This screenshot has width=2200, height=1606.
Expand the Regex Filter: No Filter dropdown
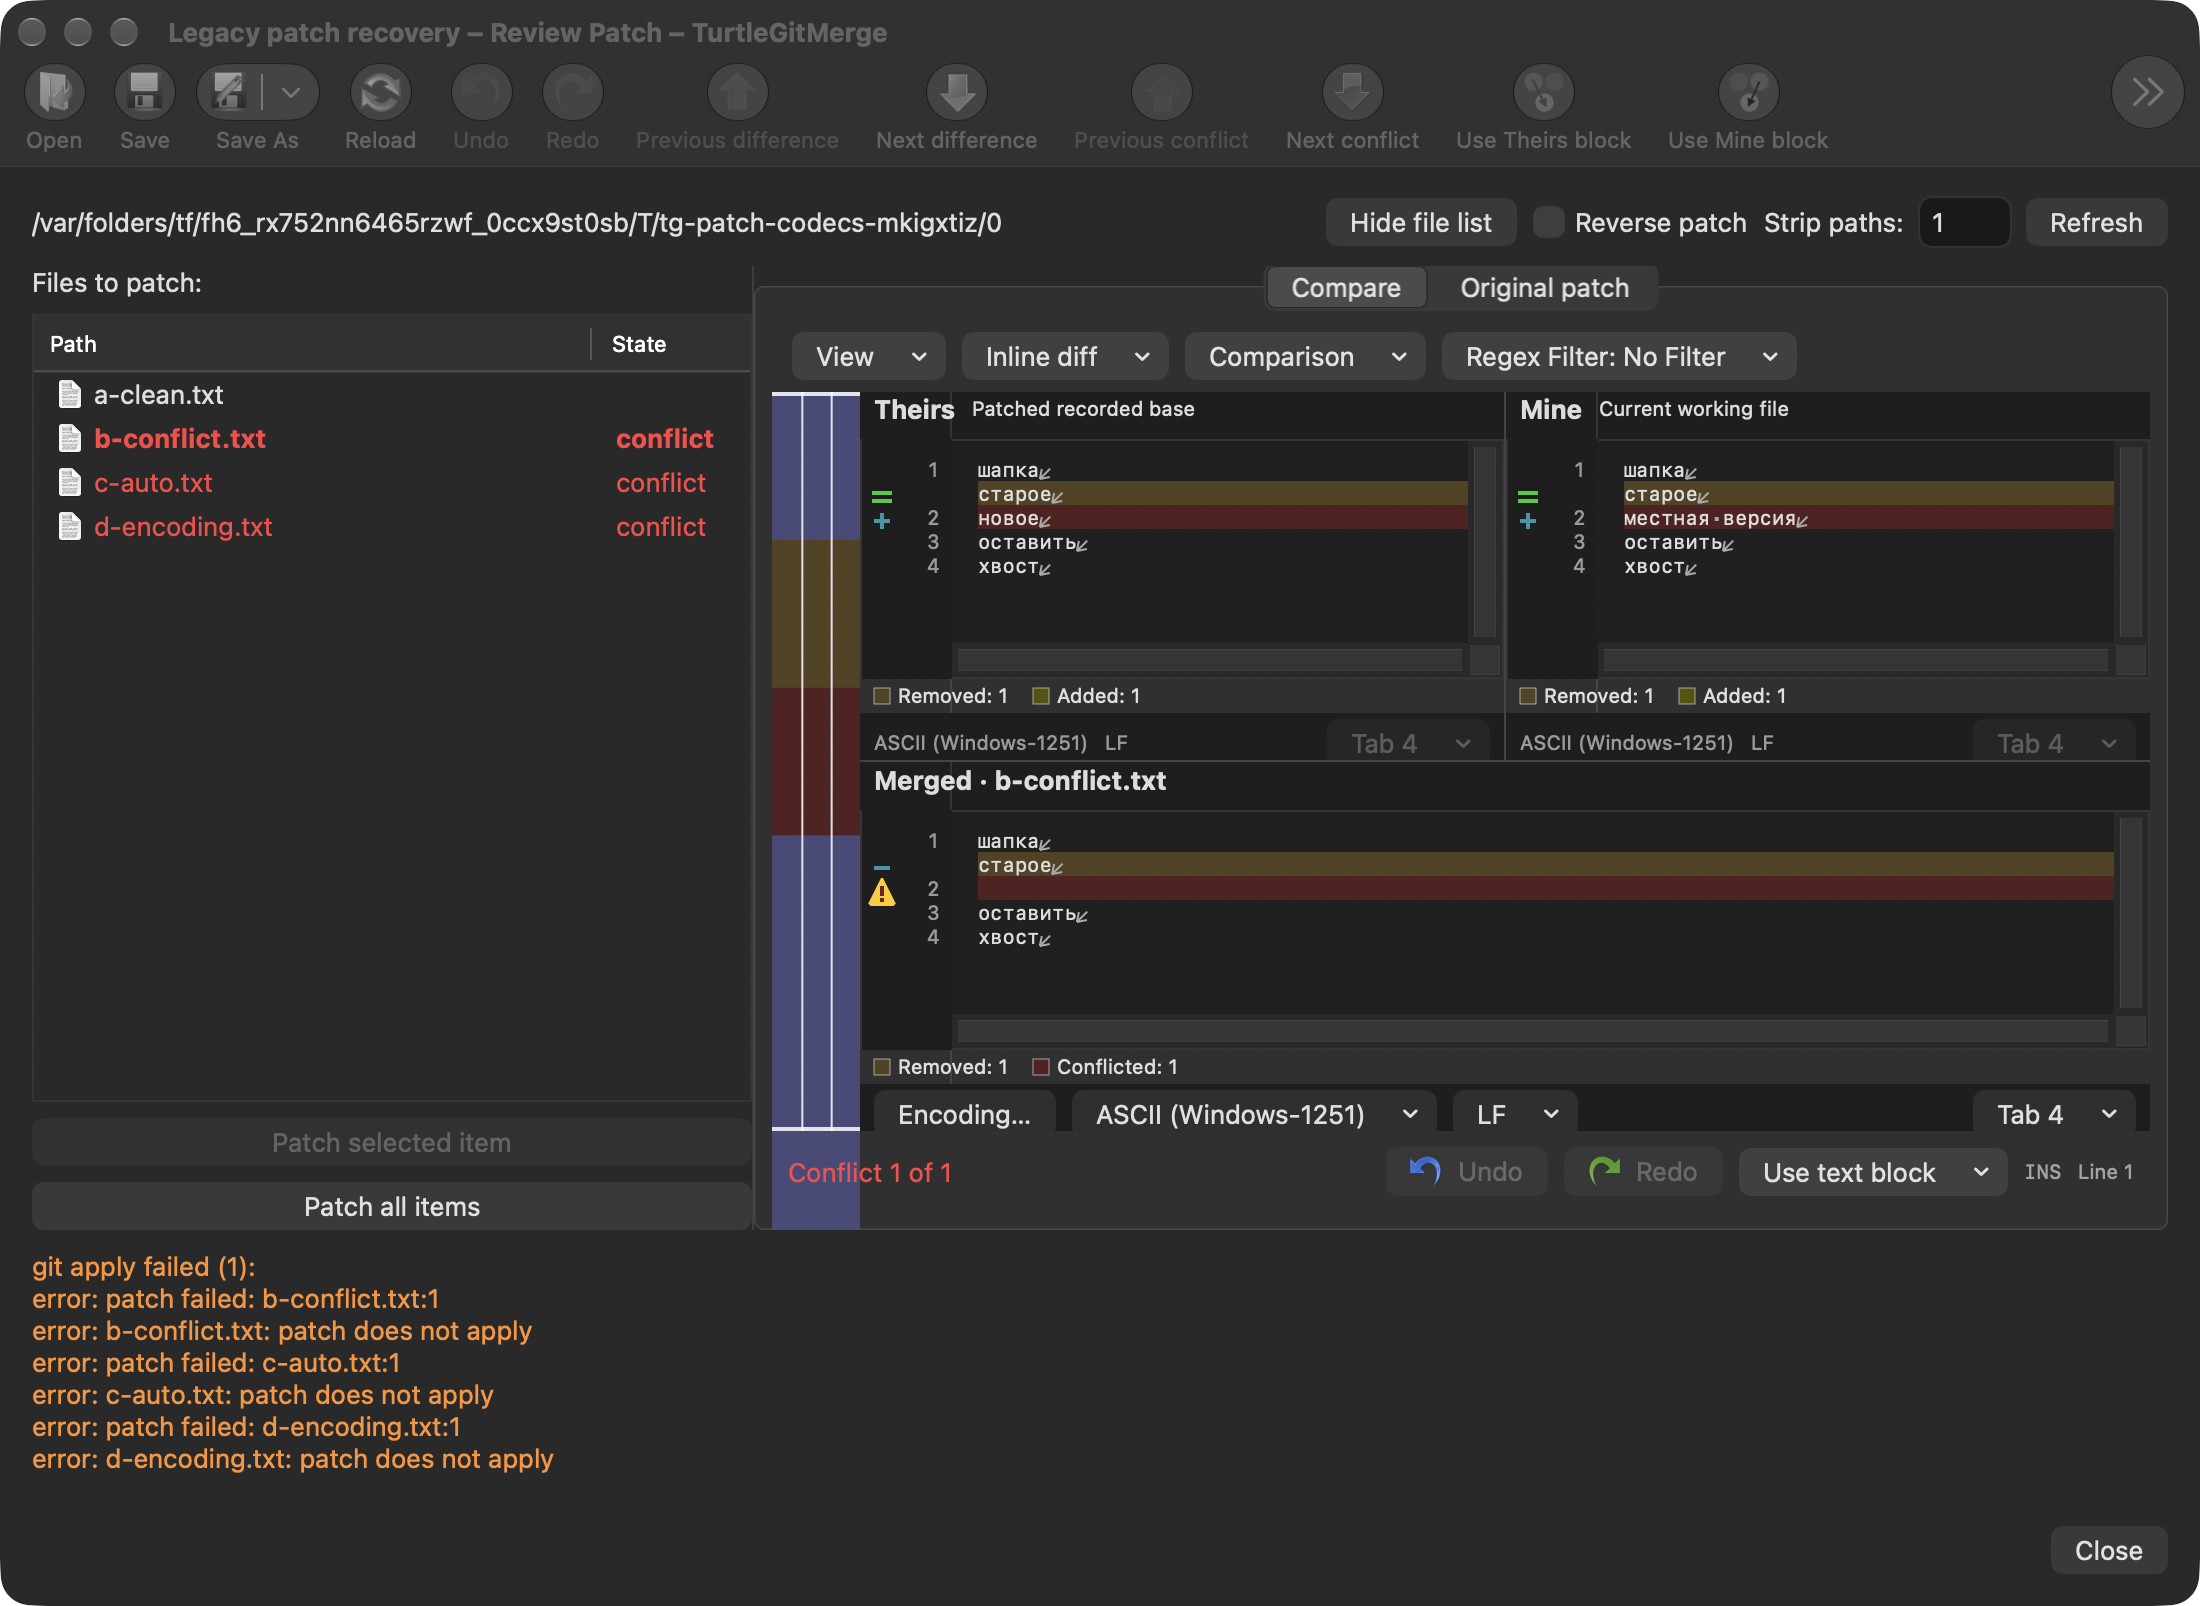click(1619, 357)
